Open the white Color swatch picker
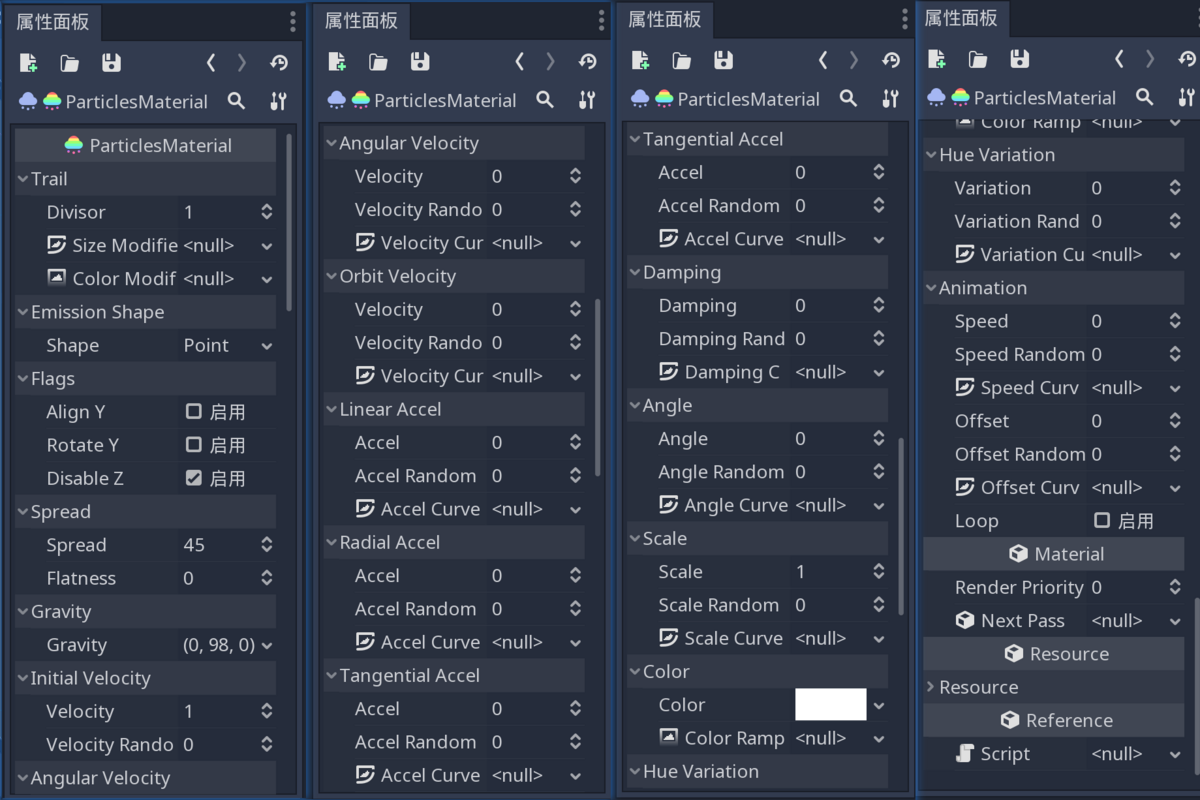 (x=830, y=705)
